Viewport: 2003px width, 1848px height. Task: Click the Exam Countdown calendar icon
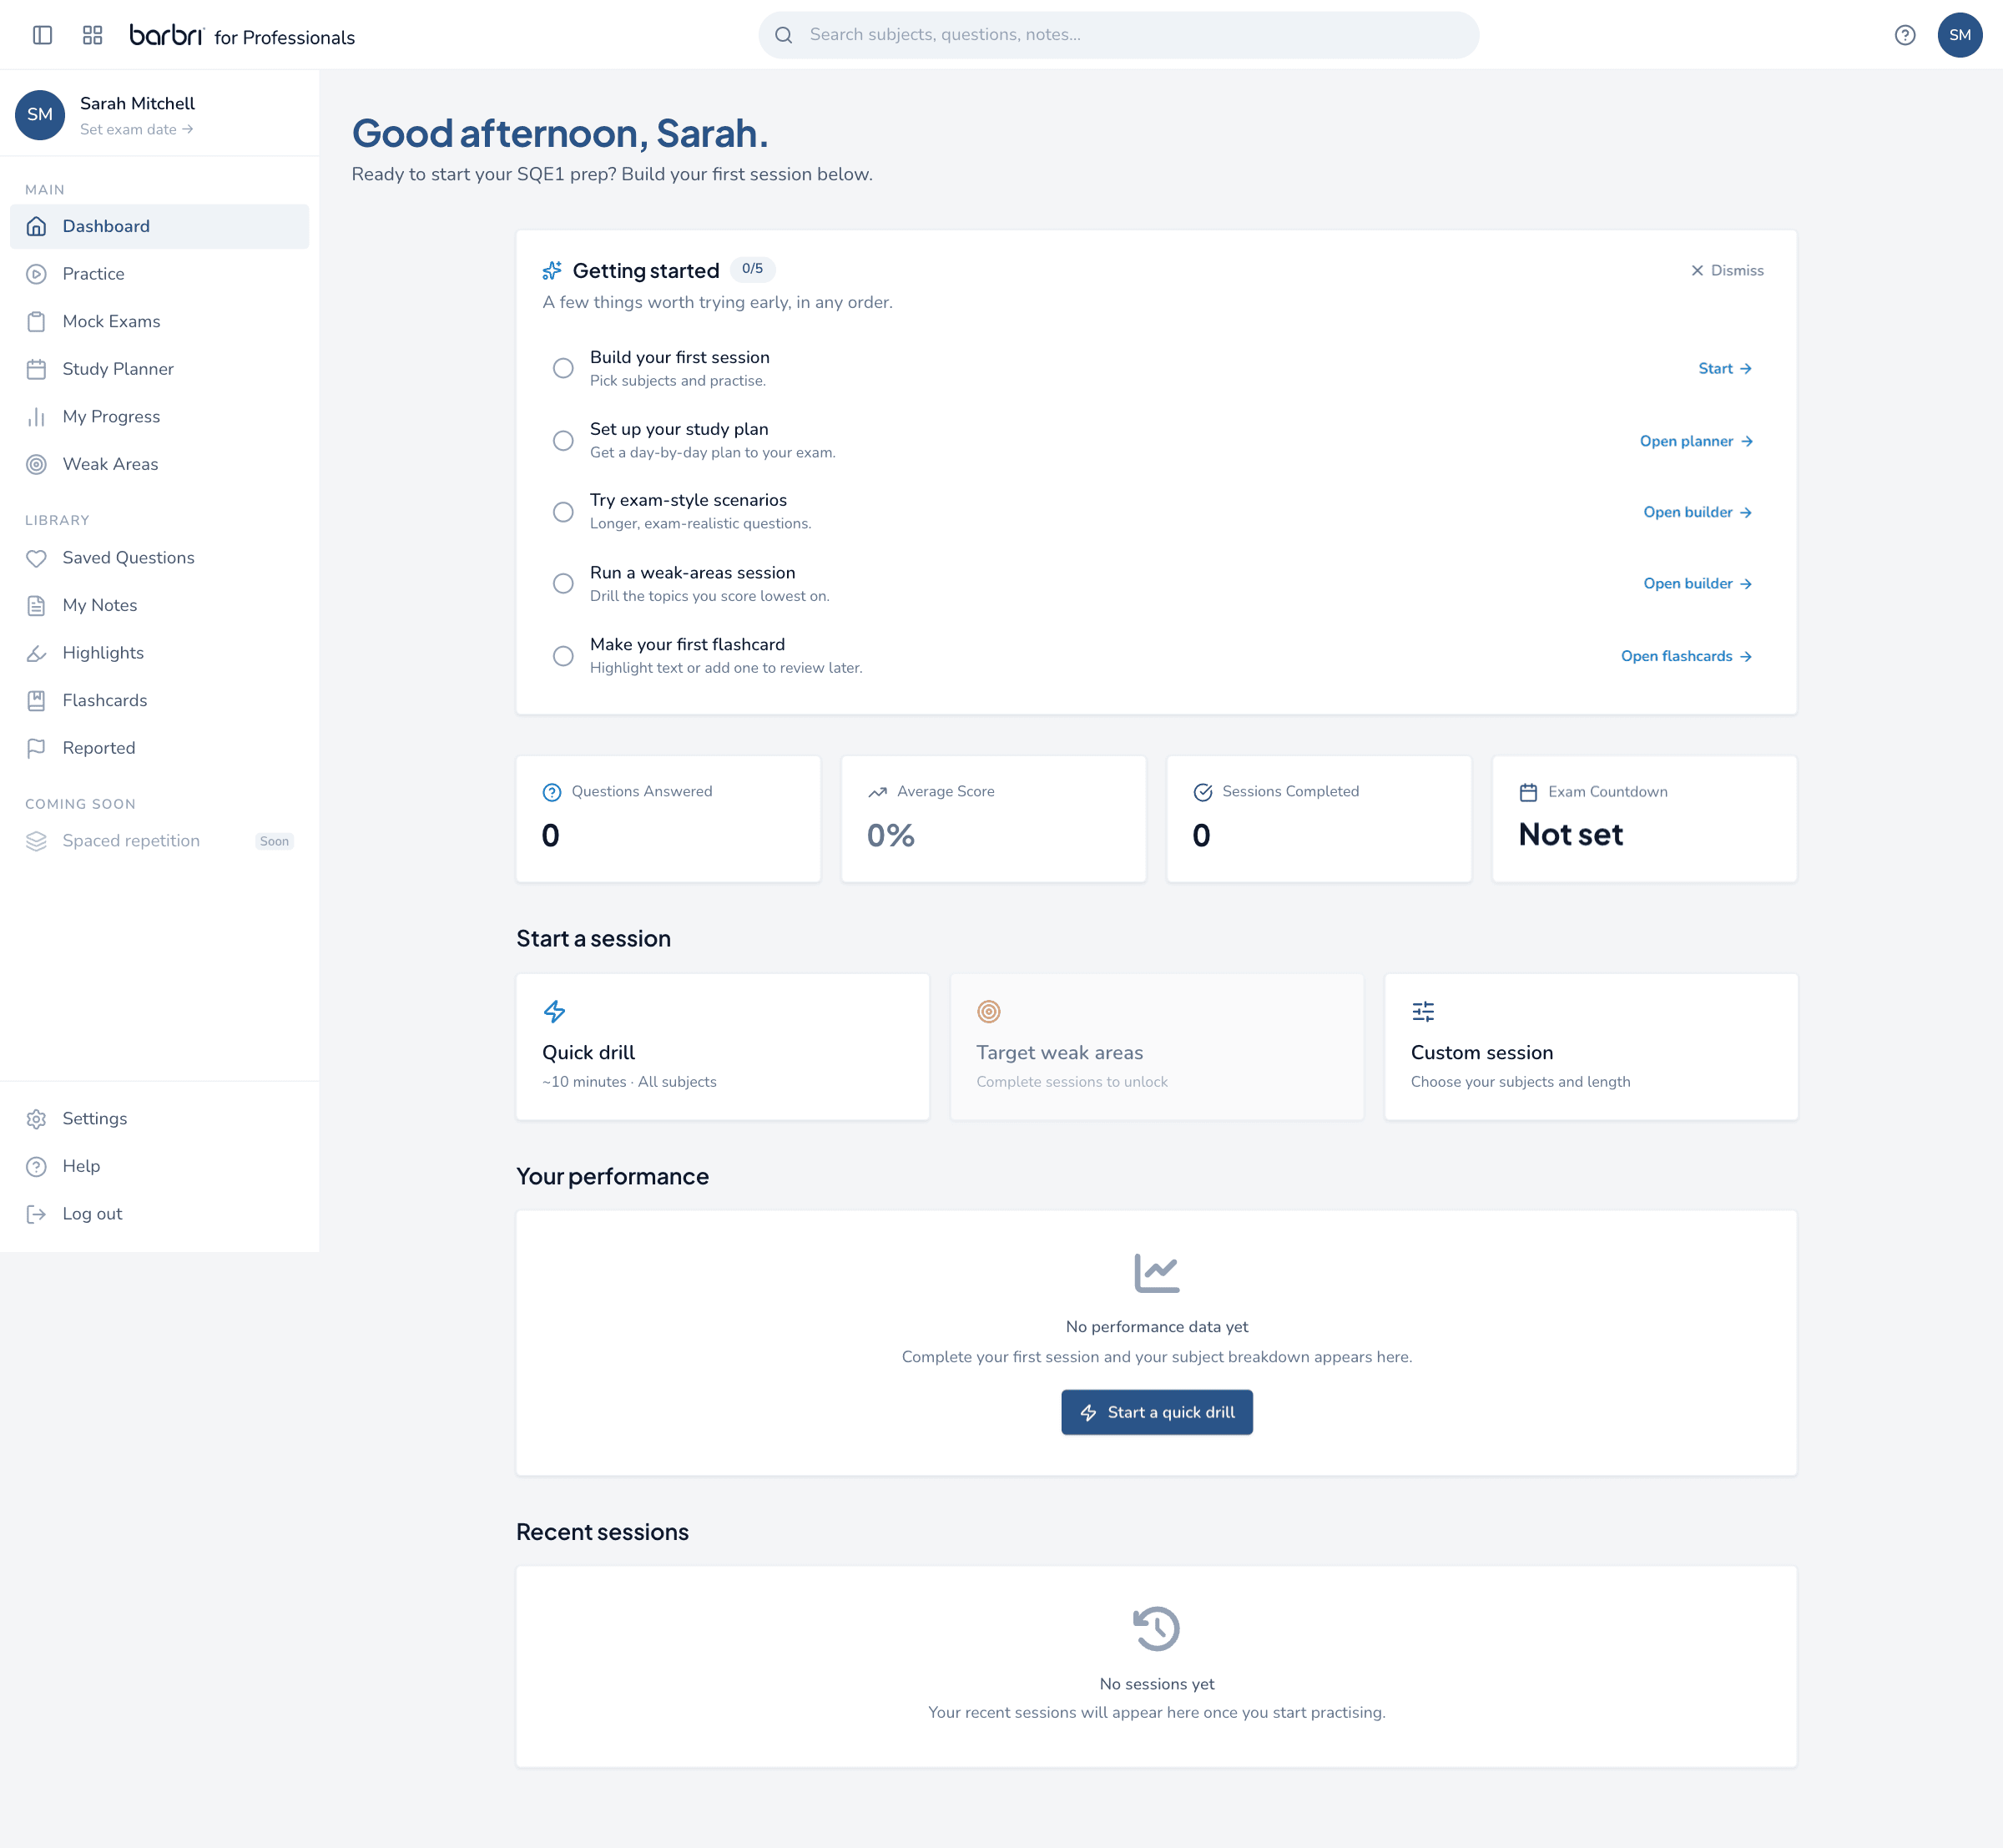[1528, 792]
